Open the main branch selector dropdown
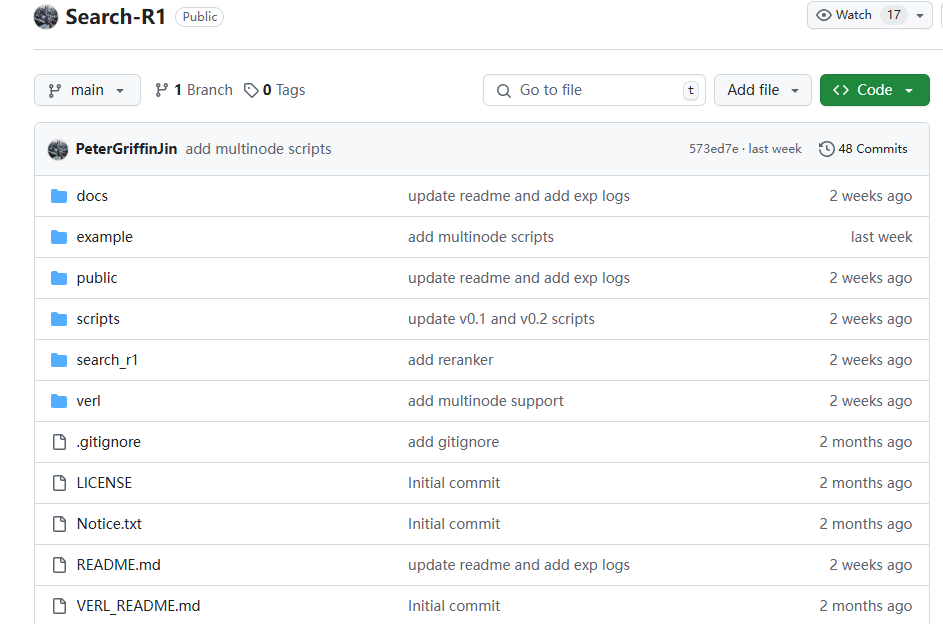The height and width of the screenshot is (624, 943). [87, 90]
